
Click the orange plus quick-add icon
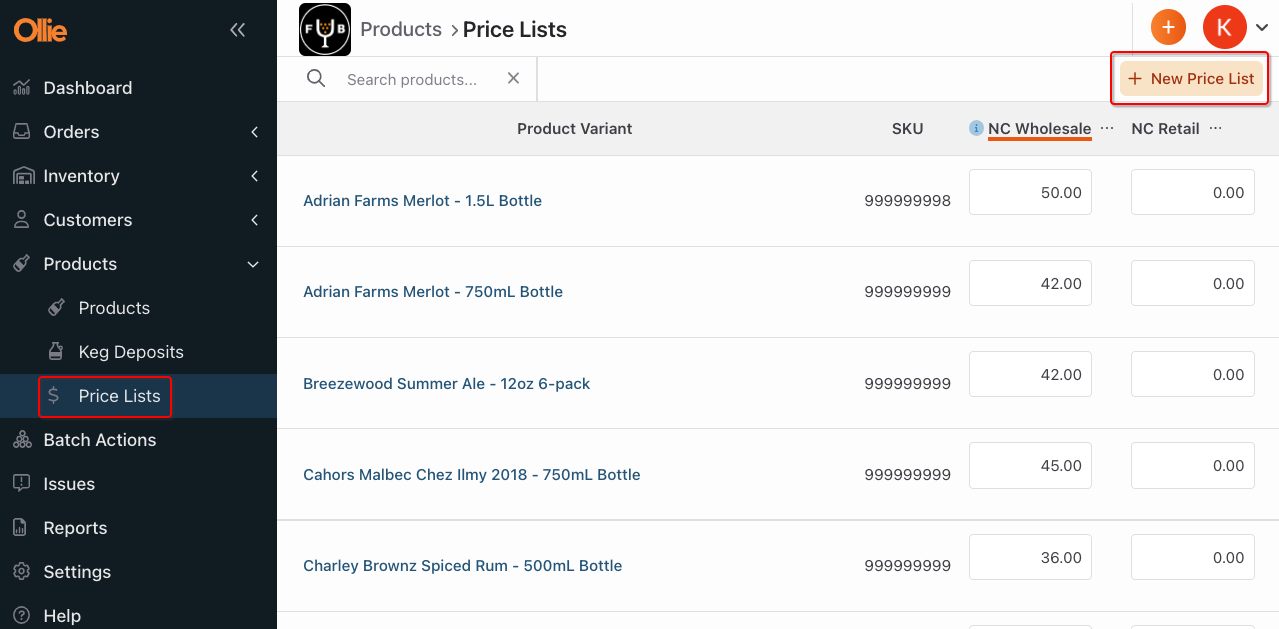click(x=1168, y=27)
